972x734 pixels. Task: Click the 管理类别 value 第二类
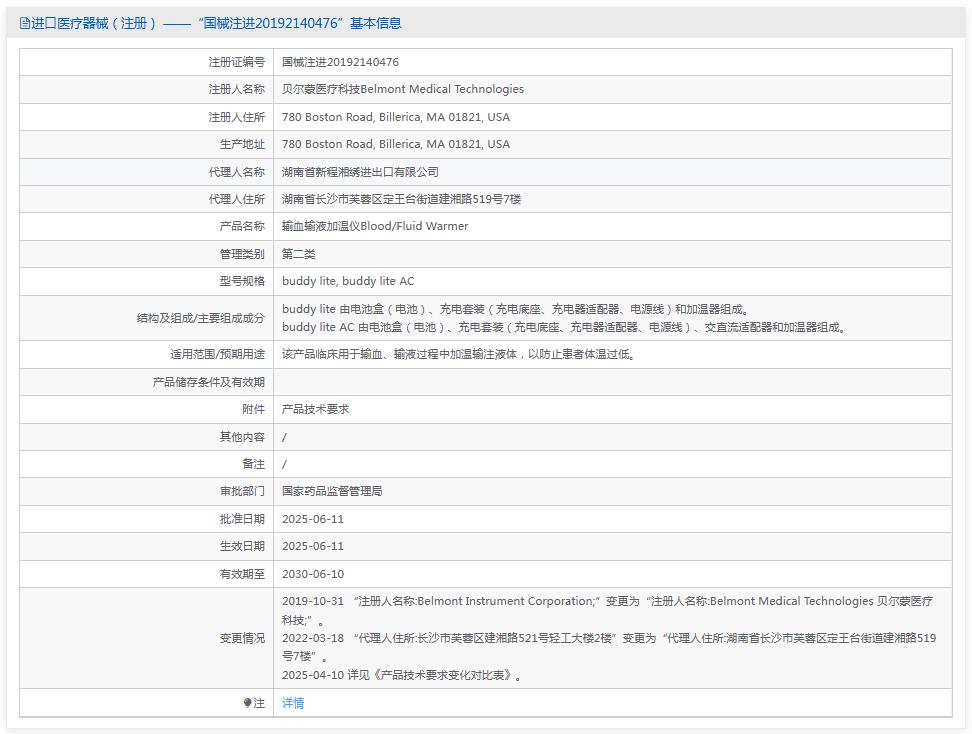300,254
